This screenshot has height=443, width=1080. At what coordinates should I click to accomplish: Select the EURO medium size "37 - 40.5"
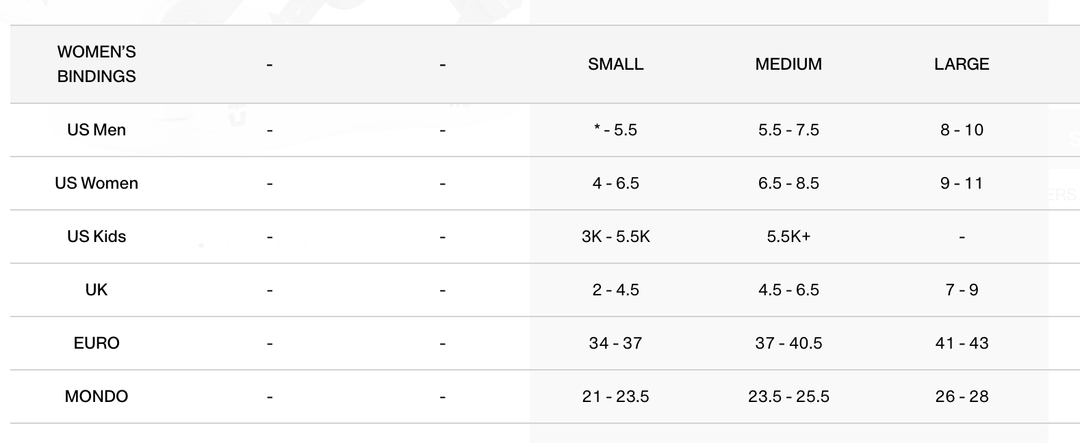[x=788, y=343]
